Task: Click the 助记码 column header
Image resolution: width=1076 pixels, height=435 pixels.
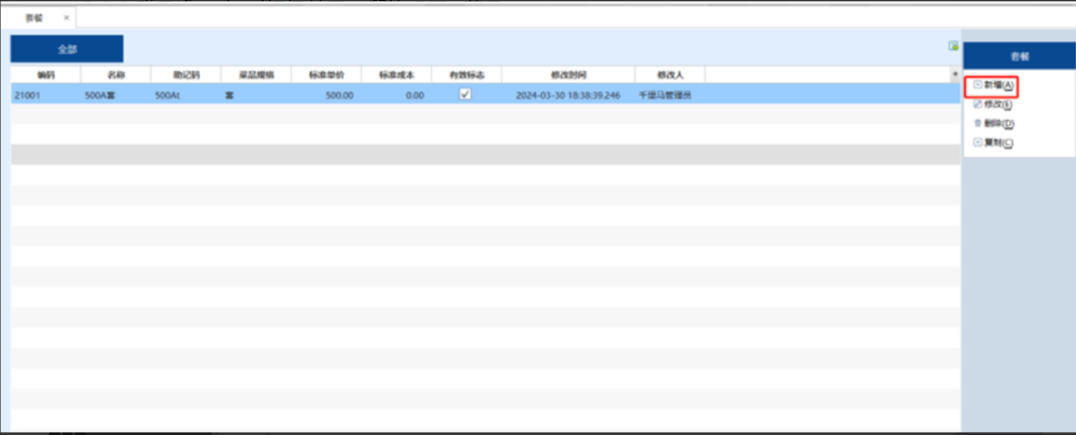Action: 186,74
